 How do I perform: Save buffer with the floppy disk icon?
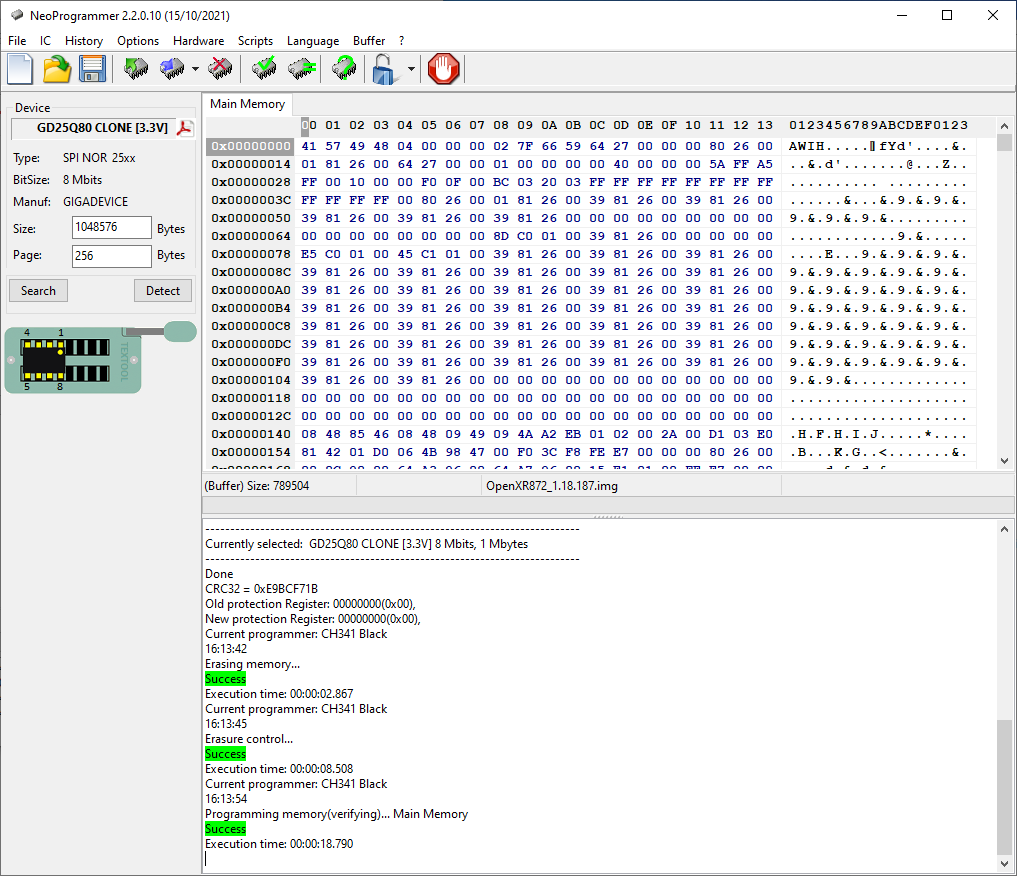92,69
